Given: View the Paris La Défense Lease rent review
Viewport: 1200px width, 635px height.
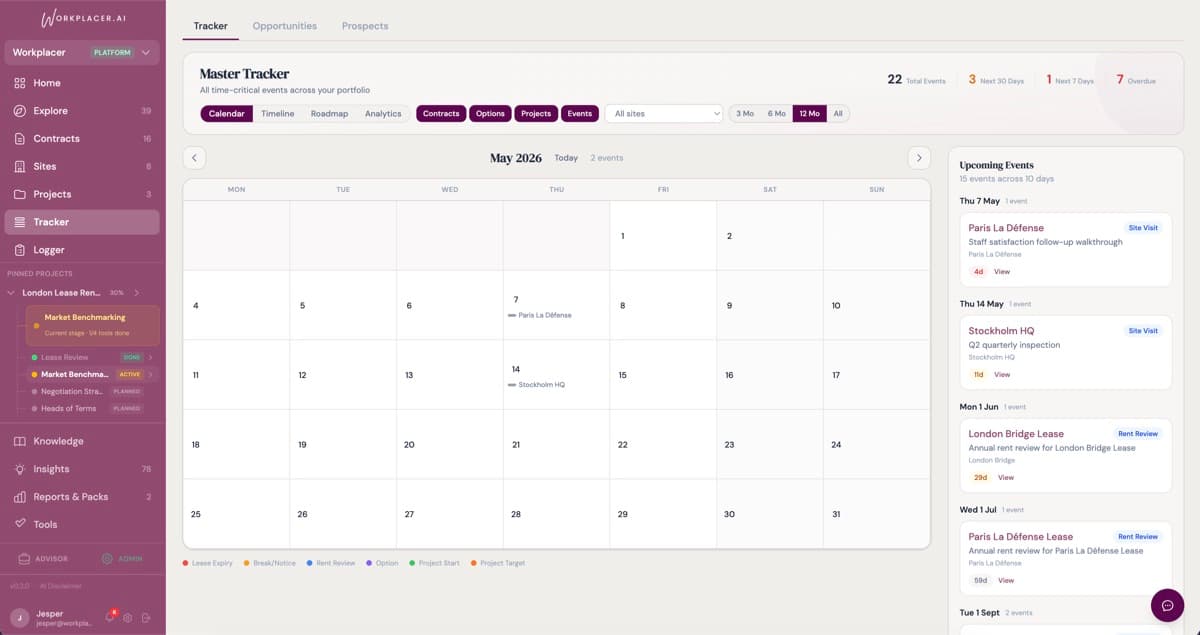Looking at the screenshot, I should [x=1006, y=581].
